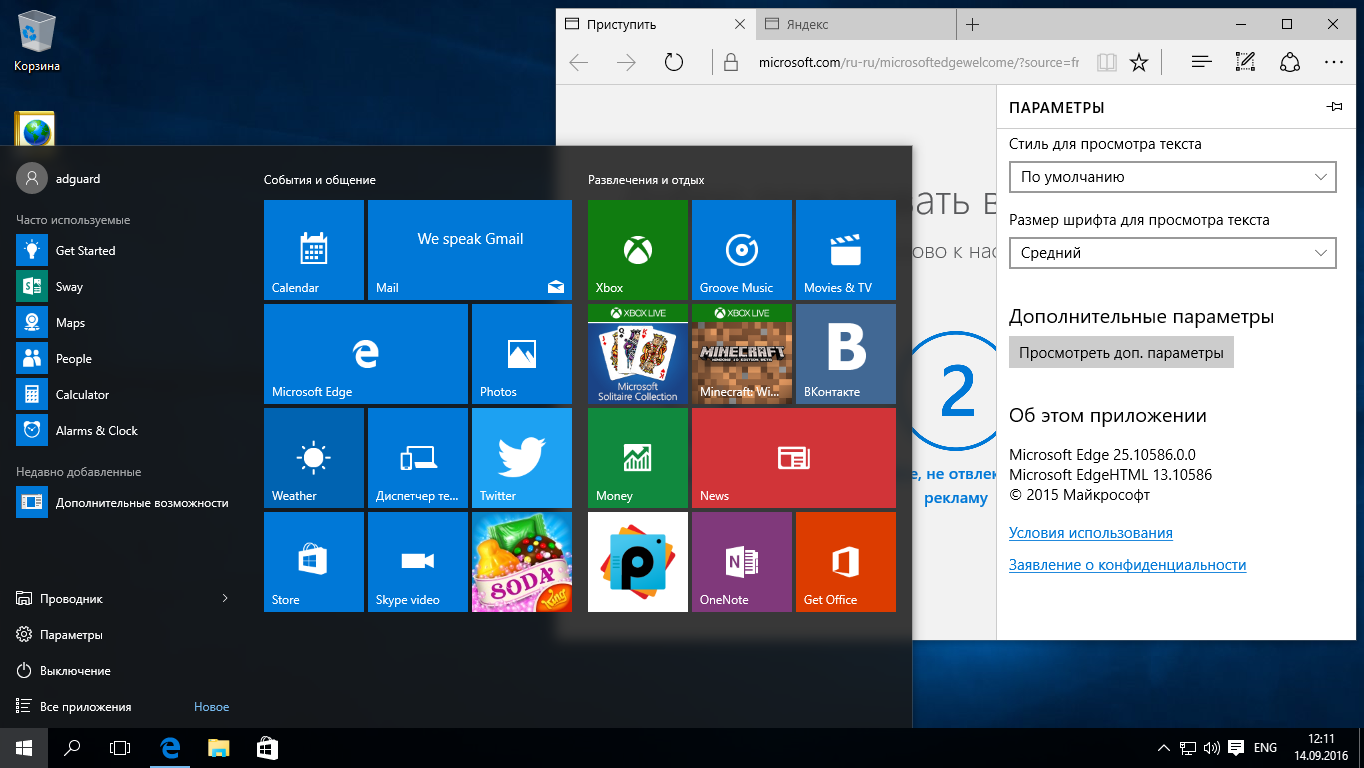The height and width of the screenshot is (768, 1364).
Task: Switch to the Яндекс tab in Edge
Action: point(856,25)
